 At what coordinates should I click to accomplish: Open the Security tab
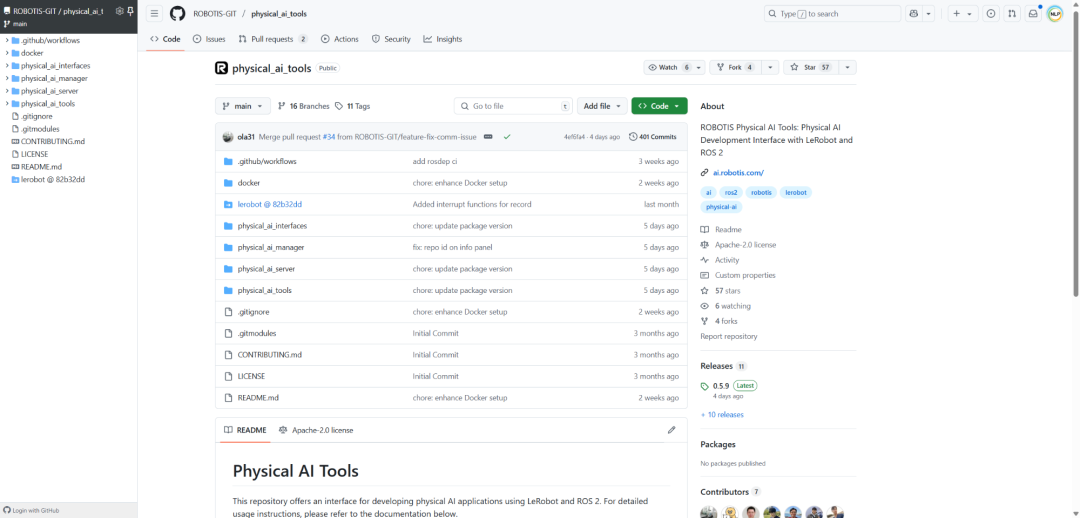(391, 39)
